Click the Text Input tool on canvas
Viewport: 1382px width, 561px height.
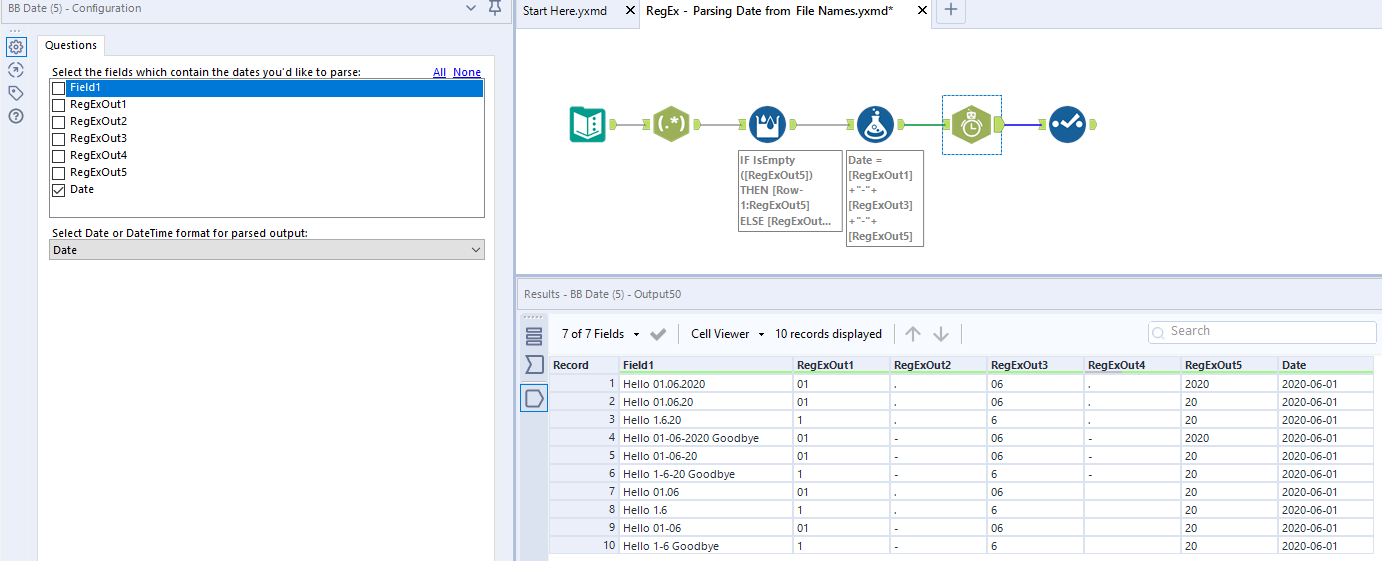click(587, 124)
